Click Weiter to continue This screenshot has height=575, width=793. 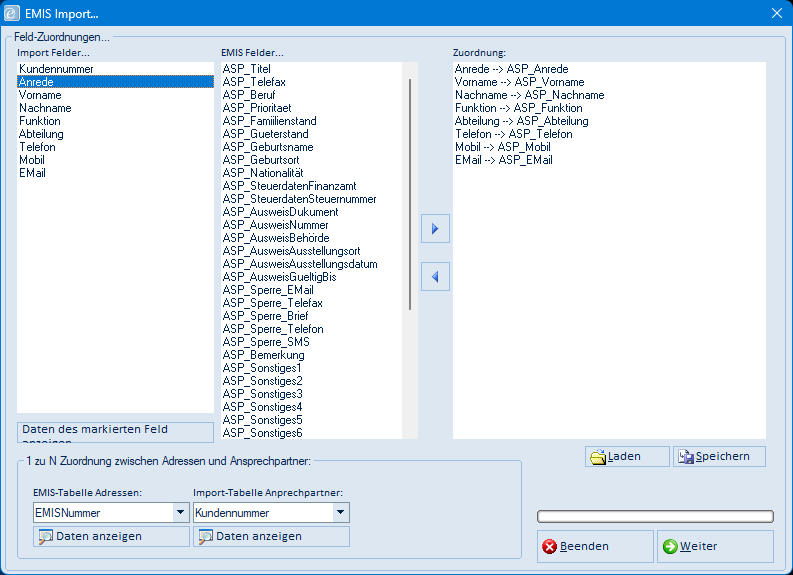pyautogui.click(x=715, y=546)
